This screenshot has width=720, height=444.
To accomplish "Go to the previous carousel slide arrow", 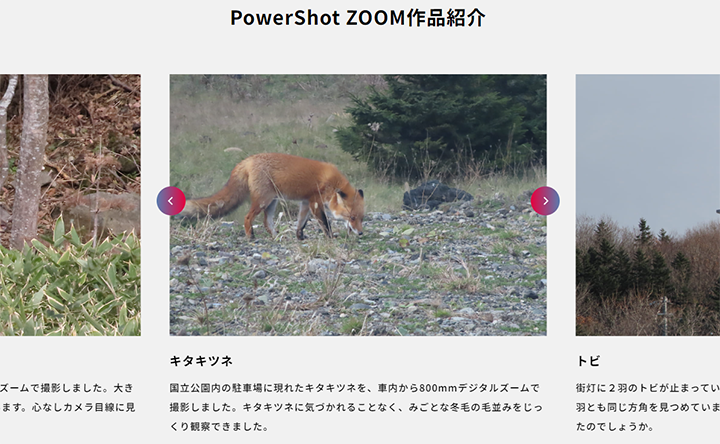I will point(171,201).
